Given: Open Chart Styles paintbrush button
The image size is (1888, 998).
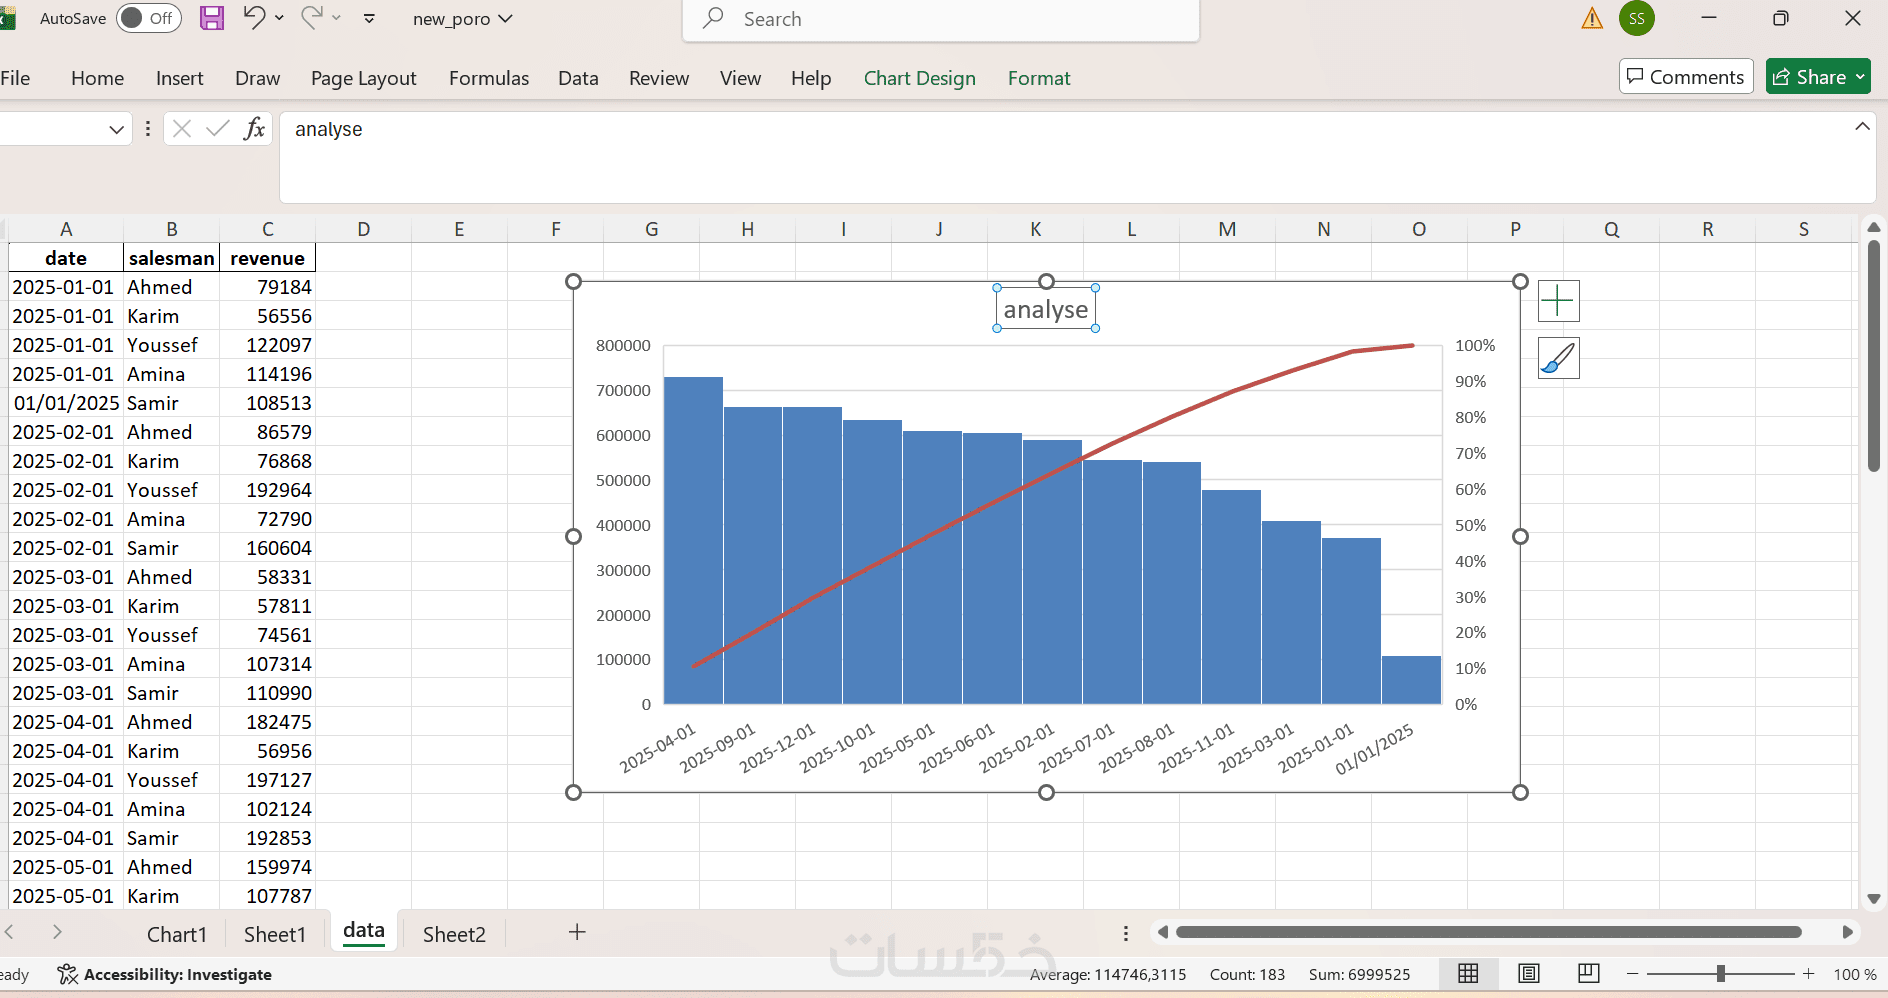Looking at the screenshot, I should 1558,358.
